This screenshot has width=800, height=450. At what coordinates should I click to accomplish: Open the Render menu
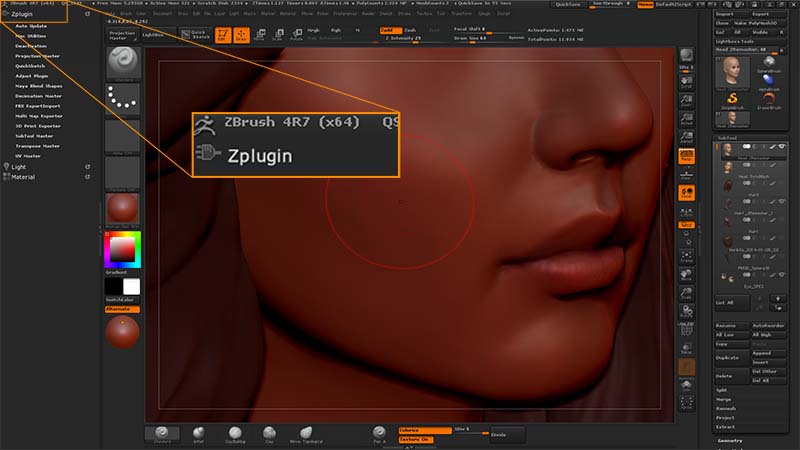click(368, 14)
